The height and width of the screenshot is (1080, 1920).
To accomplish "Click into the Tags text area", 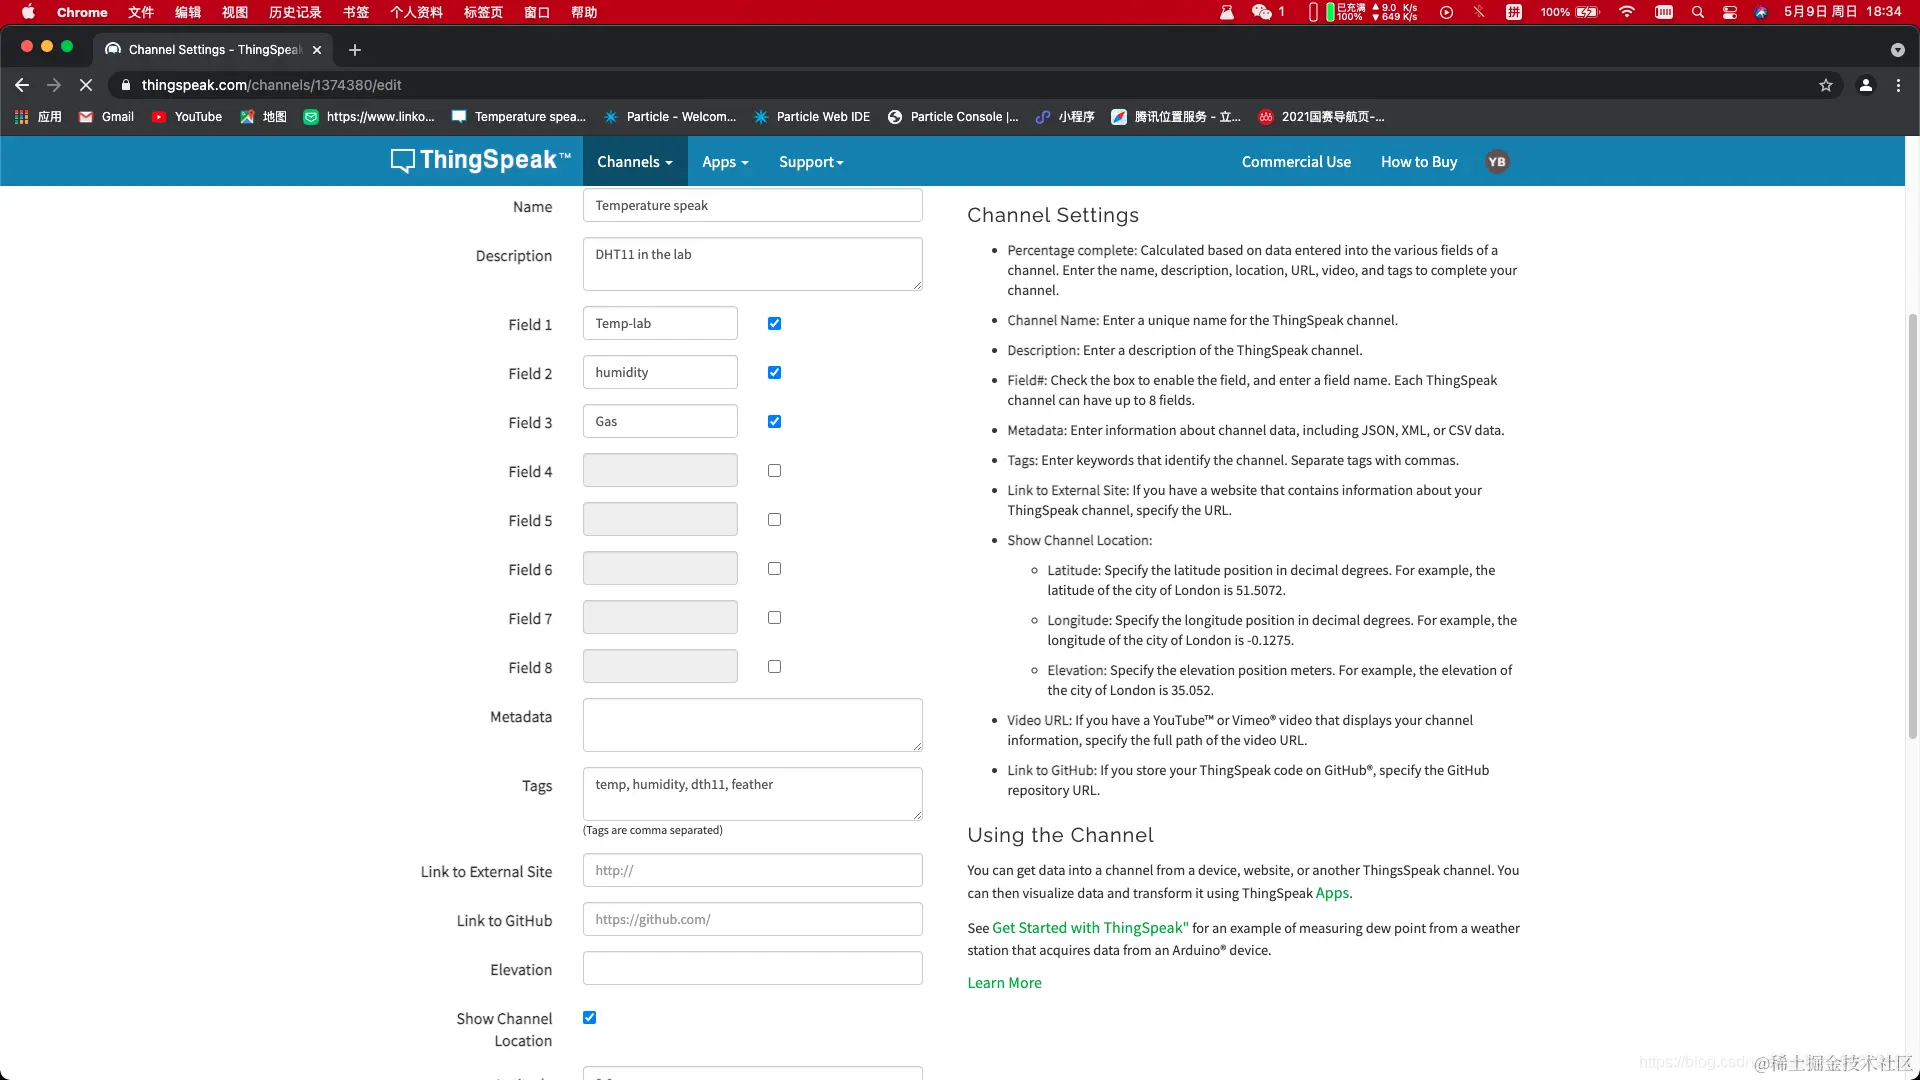I will 752,794.
